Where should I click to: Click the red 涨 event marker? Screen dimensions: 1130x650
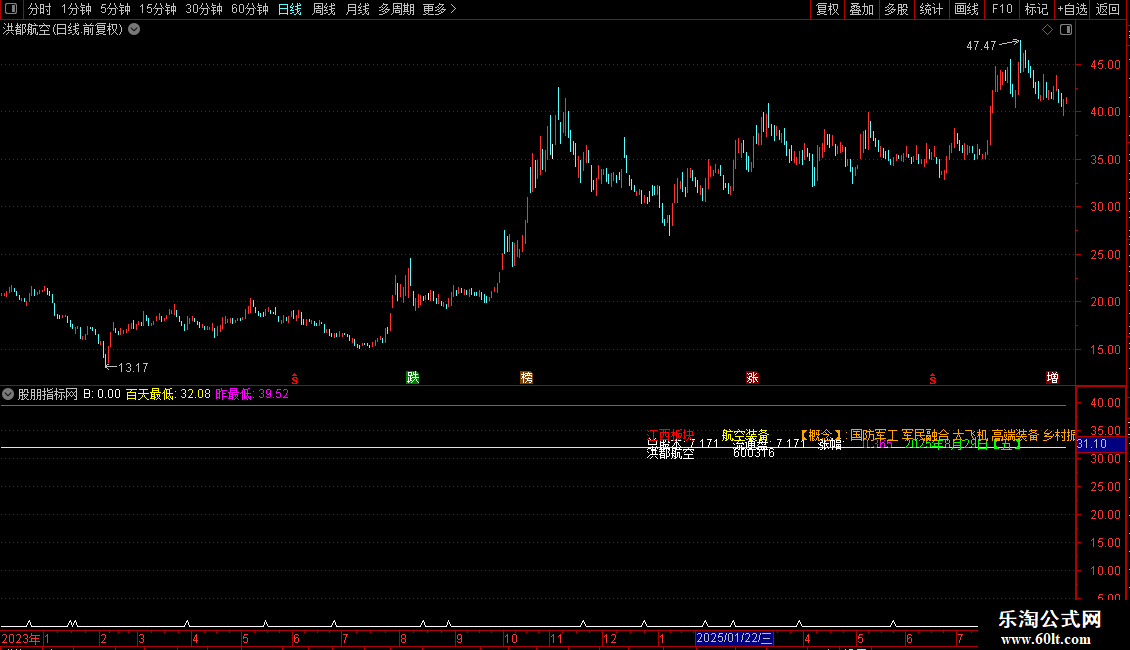click(752, 378)
